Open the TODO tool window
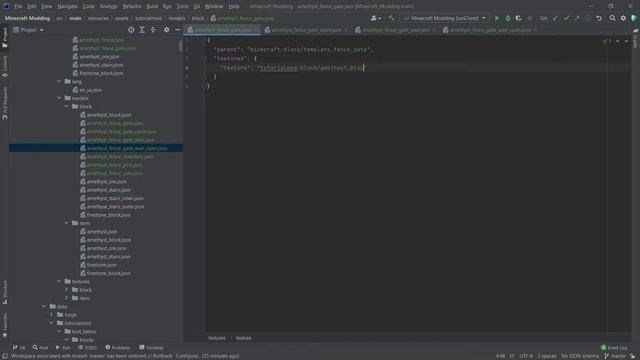640x360 pixels. [x=87, y=348]
